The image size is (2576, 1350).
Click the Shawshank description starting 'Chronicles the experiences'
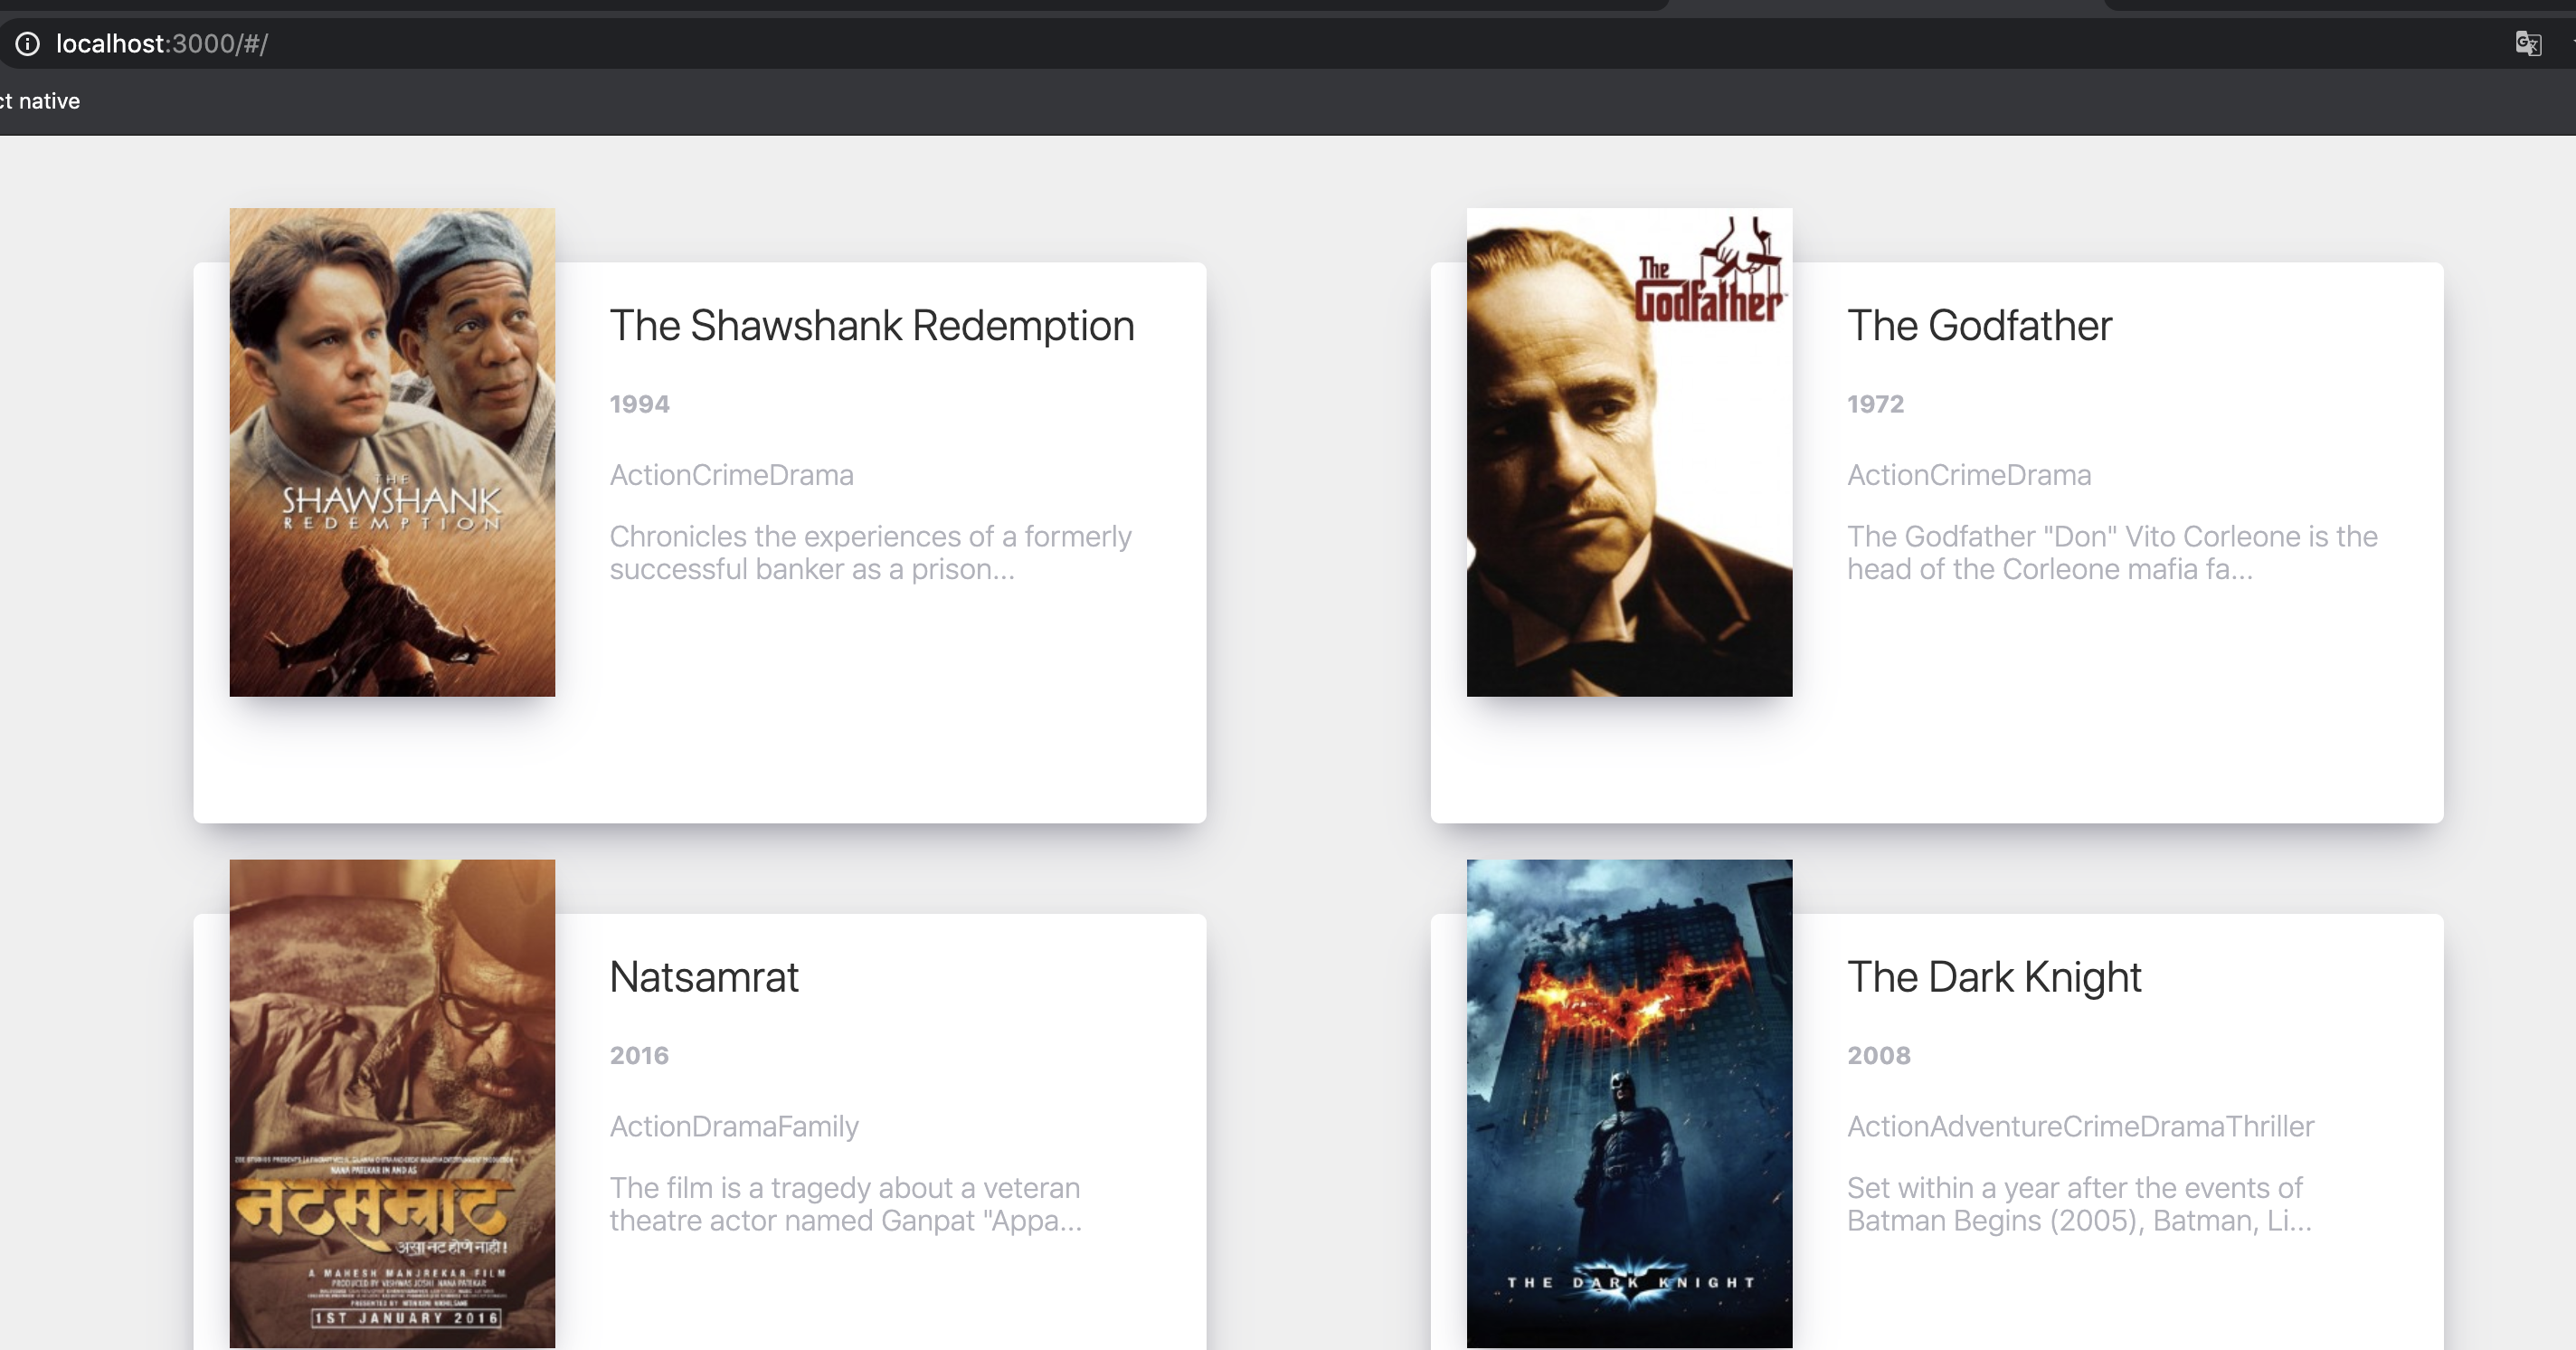click(870, 552)
